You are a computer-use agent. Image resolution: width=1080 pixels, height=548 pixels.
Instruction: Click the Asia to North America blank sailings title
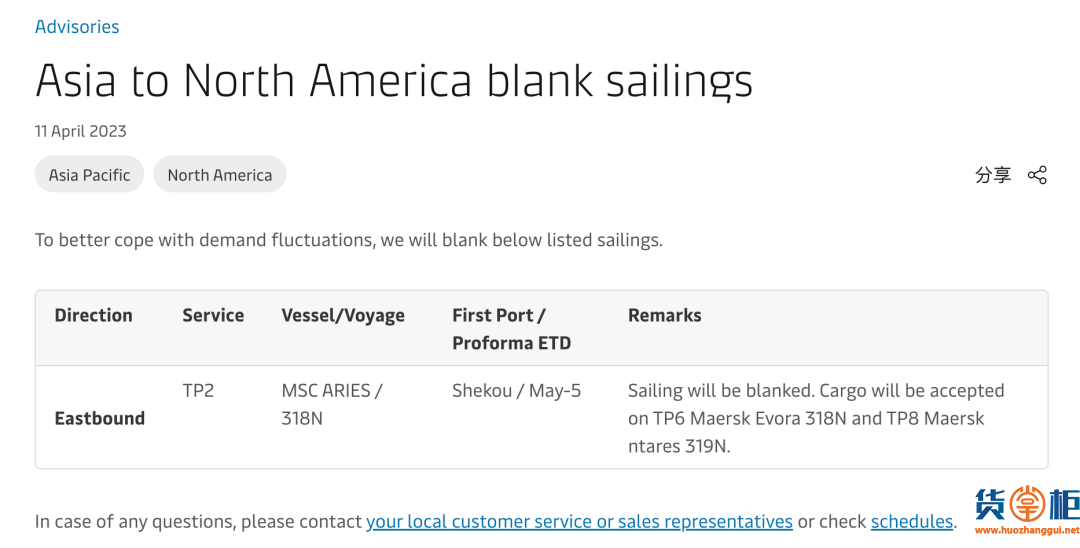coord(394,81)
